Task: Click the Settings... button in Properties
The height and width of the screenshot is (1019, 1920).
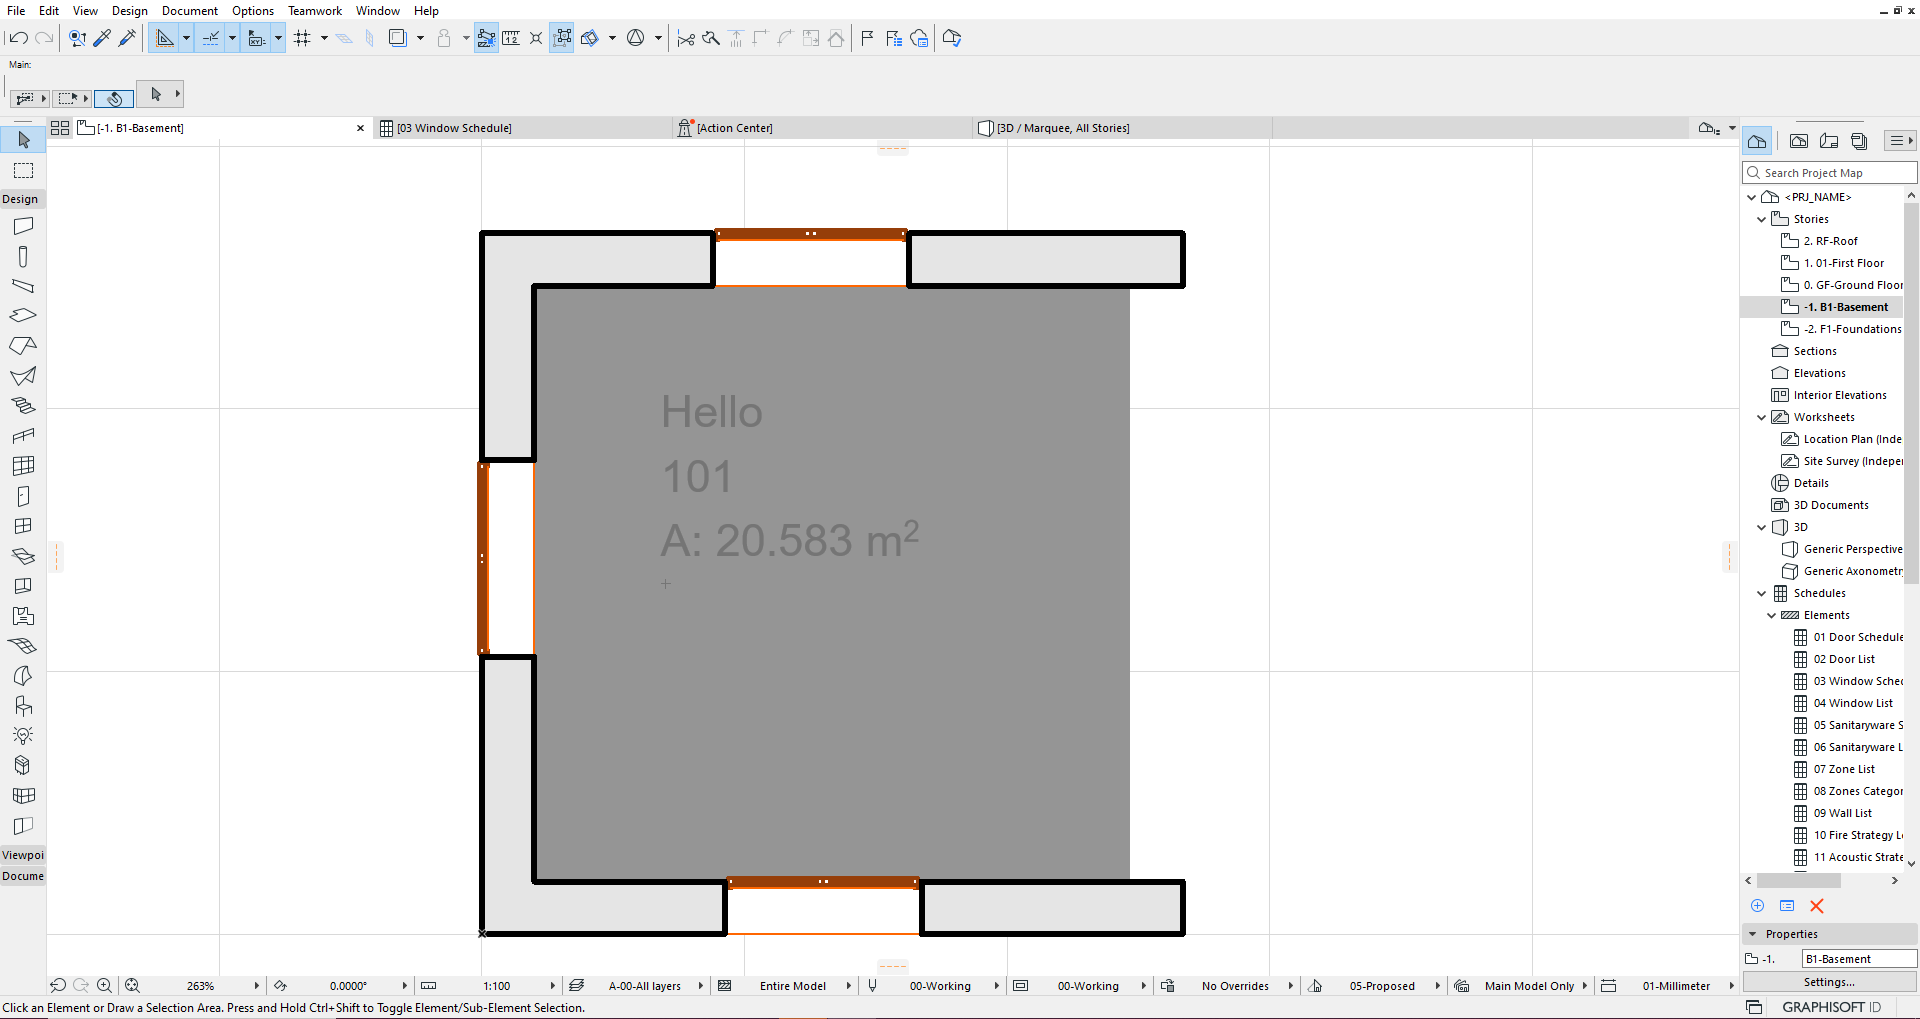Action: (x=1829, y=982)
